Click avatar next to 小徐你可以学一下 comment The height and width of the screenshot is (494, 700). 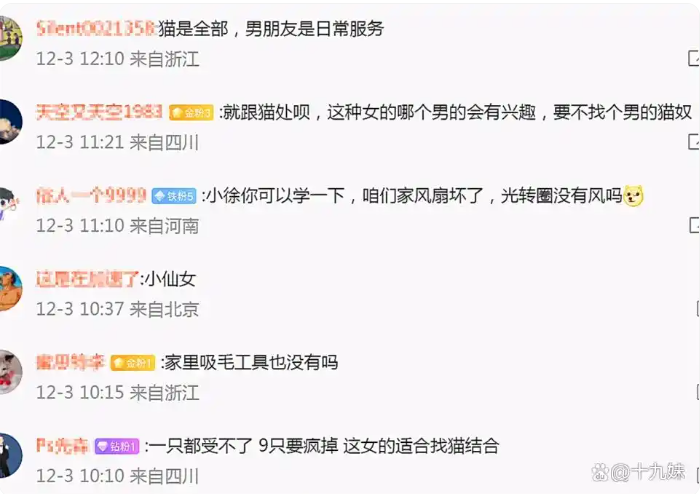pyautogui.click(x=9, y=205)
